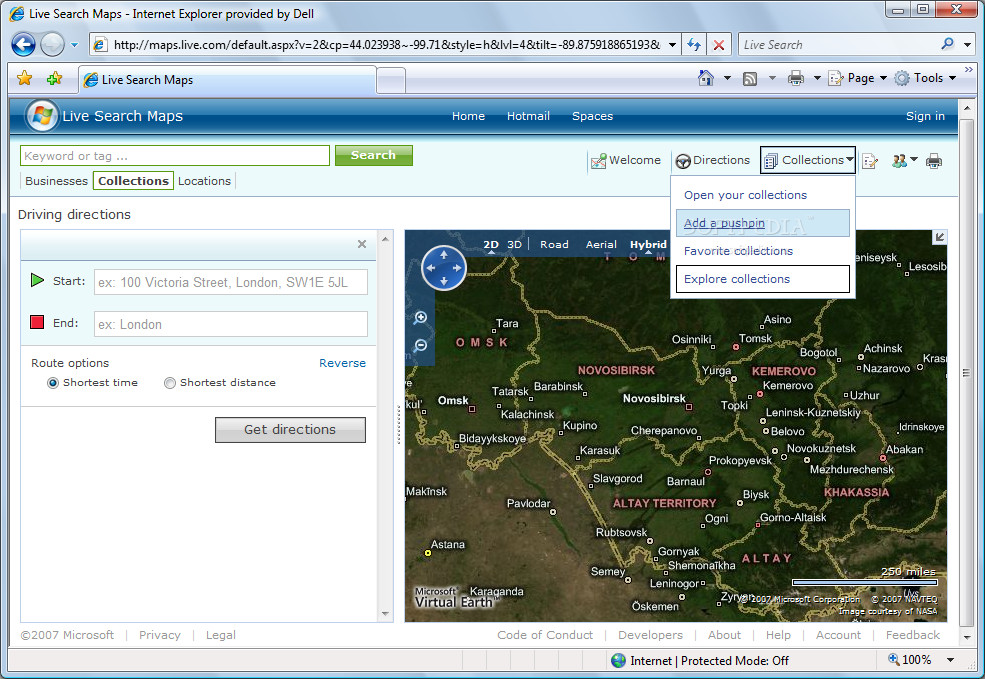This screenshot has height=679, width=985.
Task: Click the map pan compass control
Action: click(444, 268)
